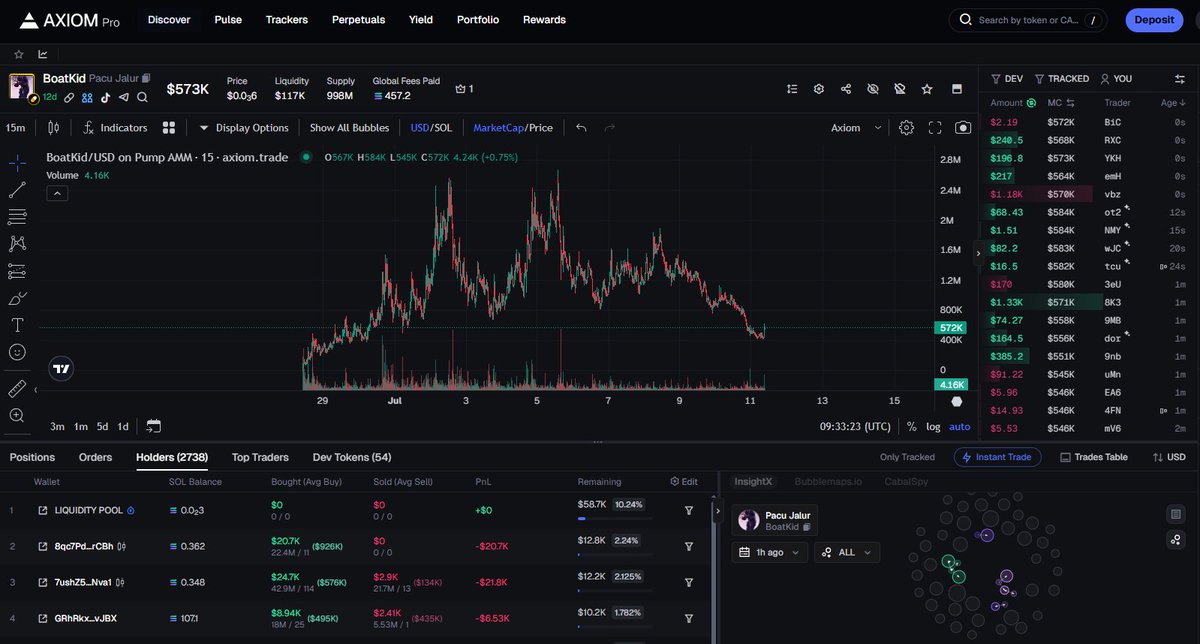Go to Perpetuals page
Viewport: 1200px width, 644px height.
[358, 20]
